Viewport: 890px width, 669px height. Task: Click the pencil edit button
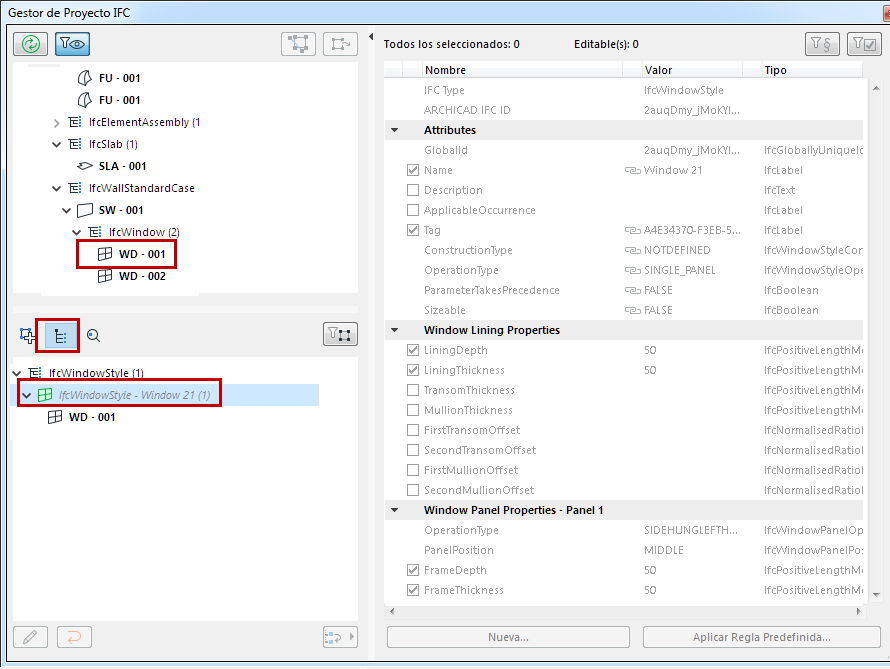point(31,637)
